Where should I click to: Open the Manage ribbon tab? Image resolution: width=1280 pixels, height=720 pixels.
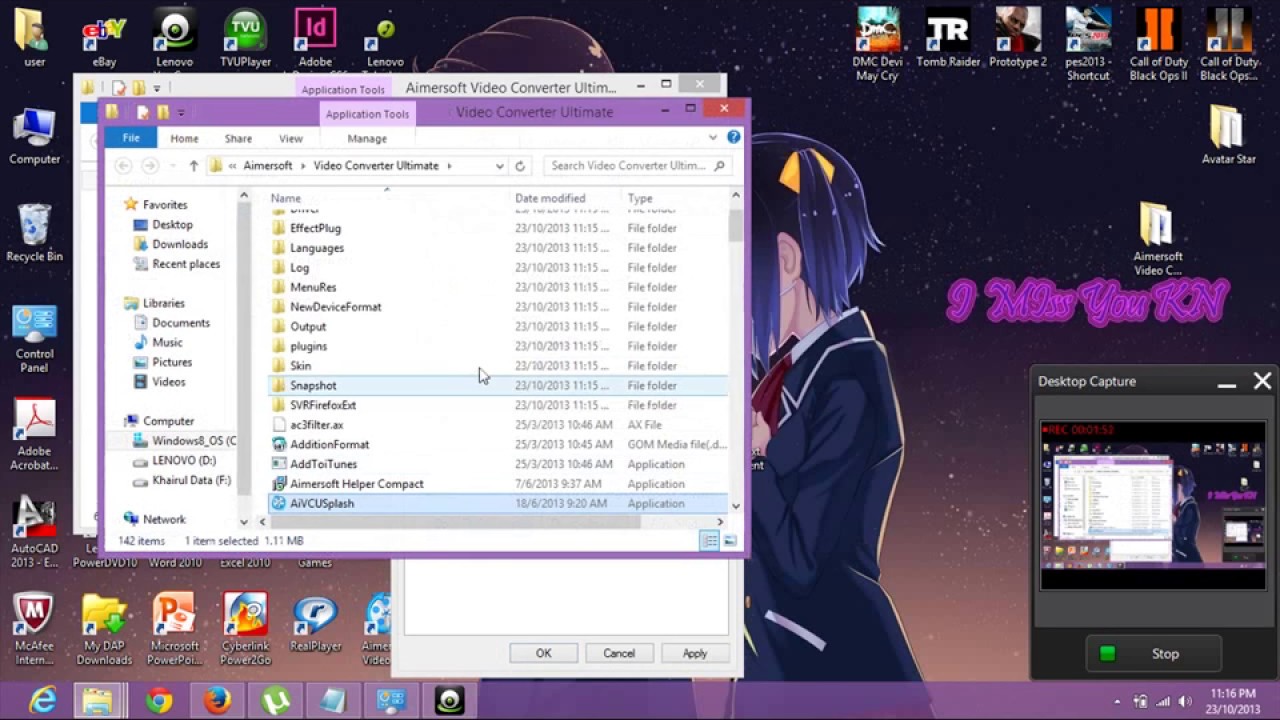tap(367, 138)
